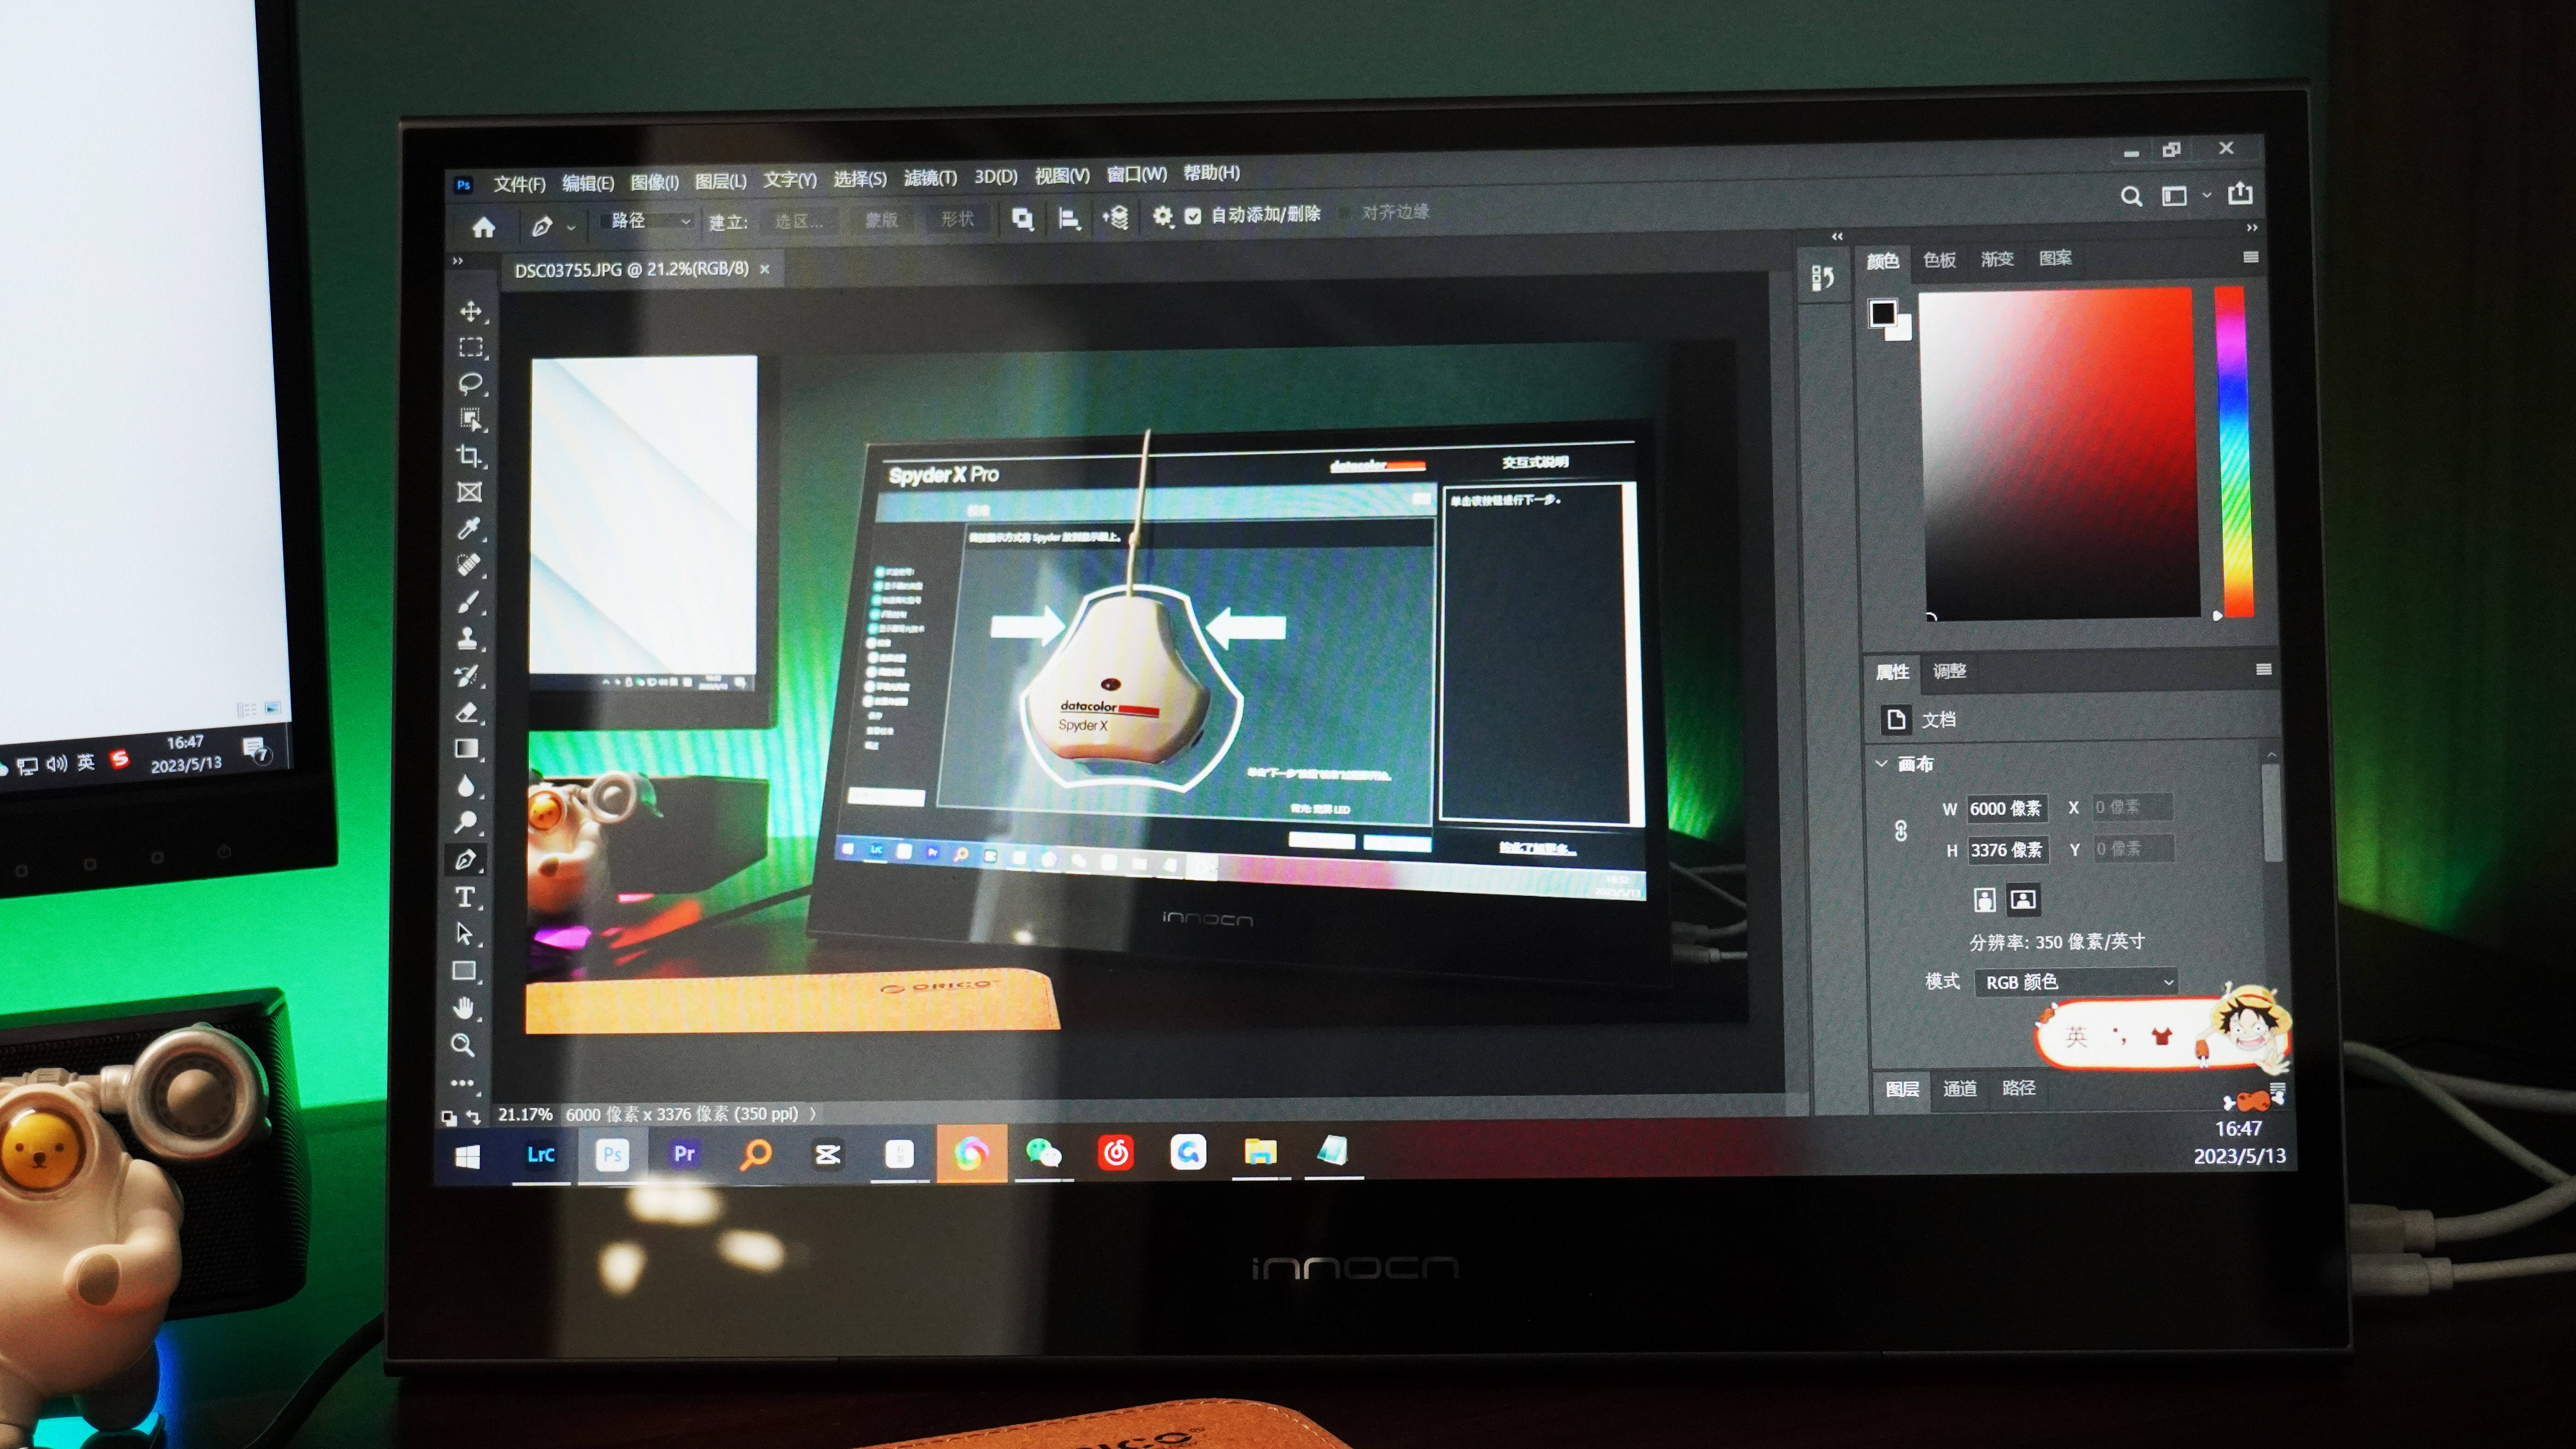Select the Eraser tool

[x=467, y=712]
